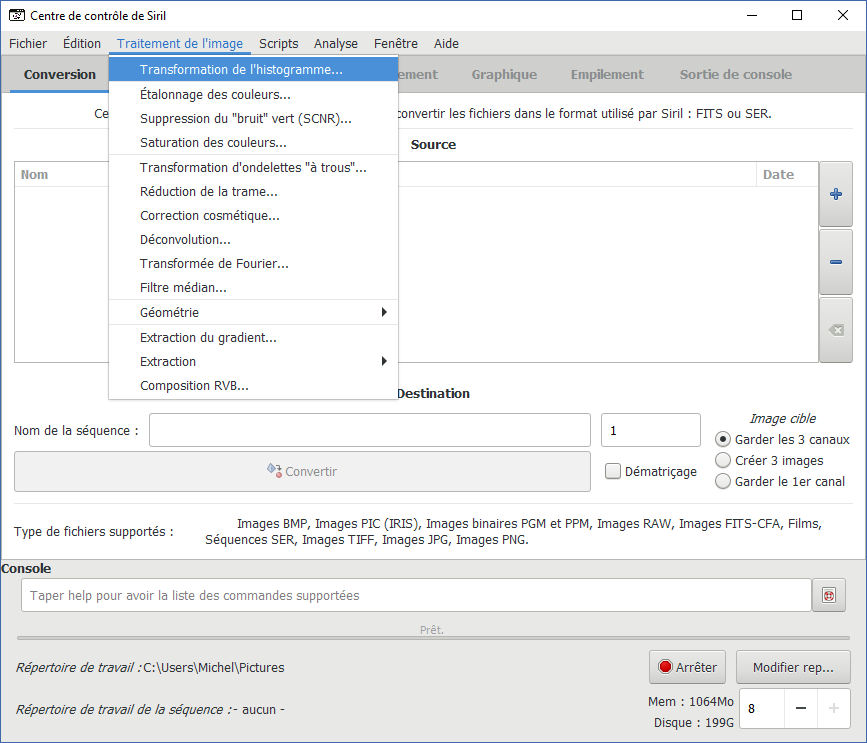
Task: Focus the Nom de la séquence field
Action: [x=370, y=430]
